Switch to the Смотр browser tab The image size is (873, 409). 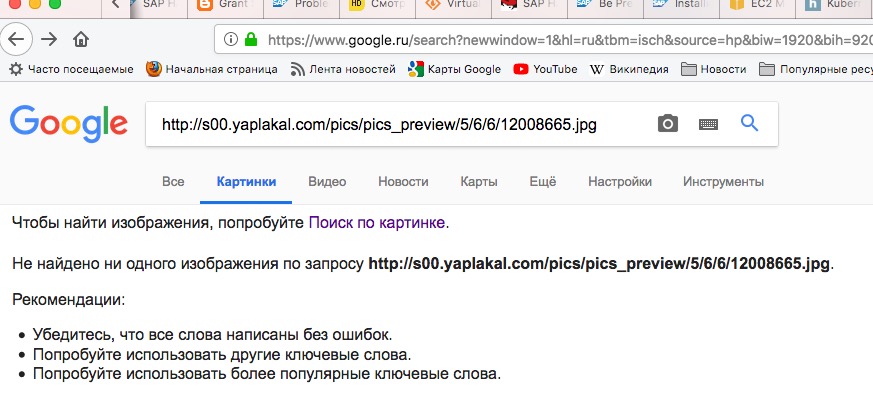click(x=376, y=6)
